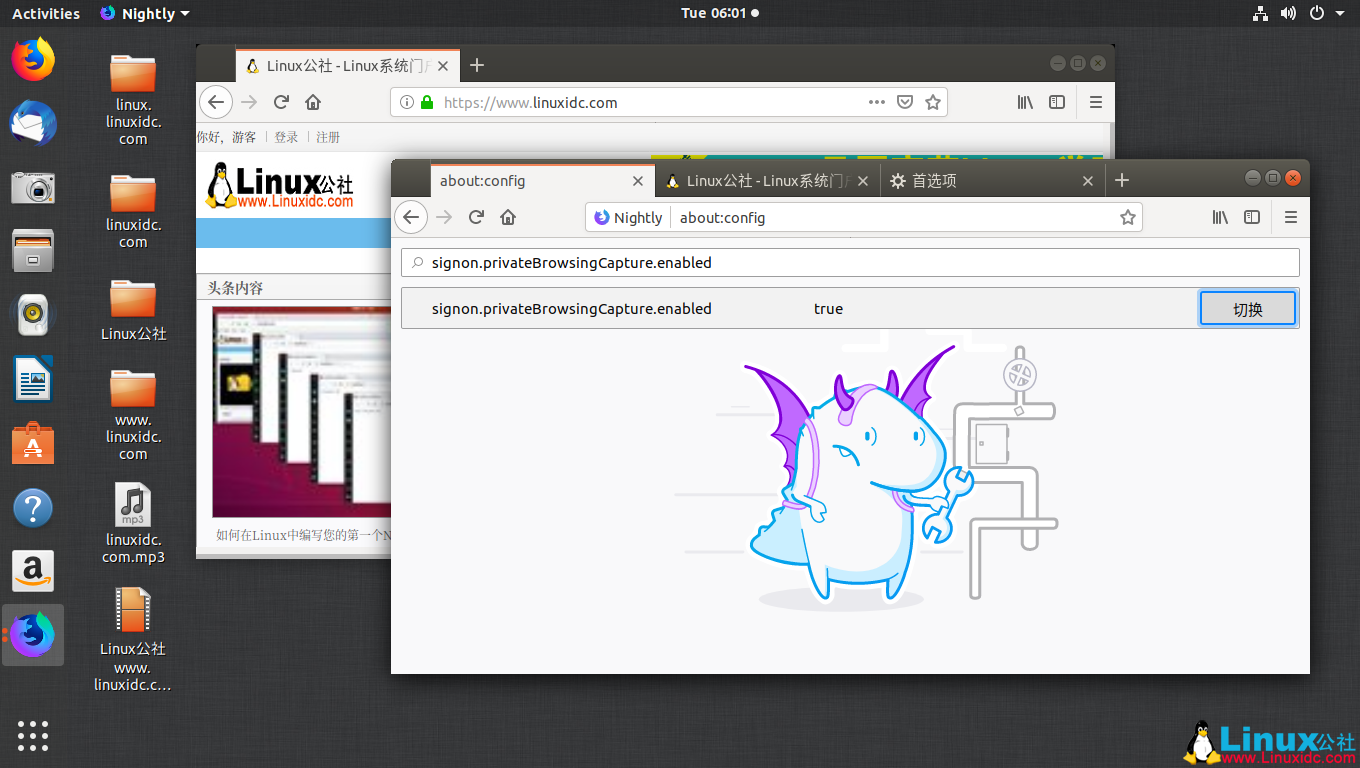Open system menu dropdown arrow
This screenshot has height=768, width=1360.
tap(1340, 13)
